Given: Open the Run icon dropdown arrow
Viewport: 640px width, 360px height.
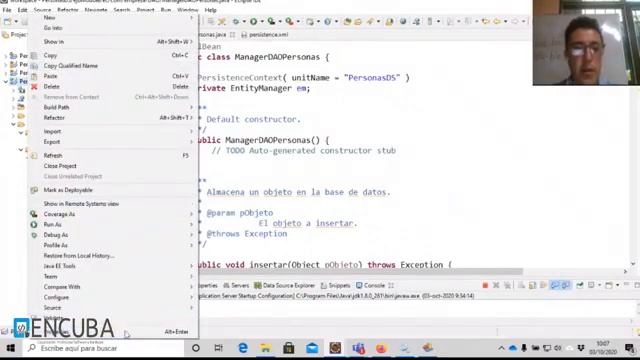Looking at the screenshot, I should (262, 21).
